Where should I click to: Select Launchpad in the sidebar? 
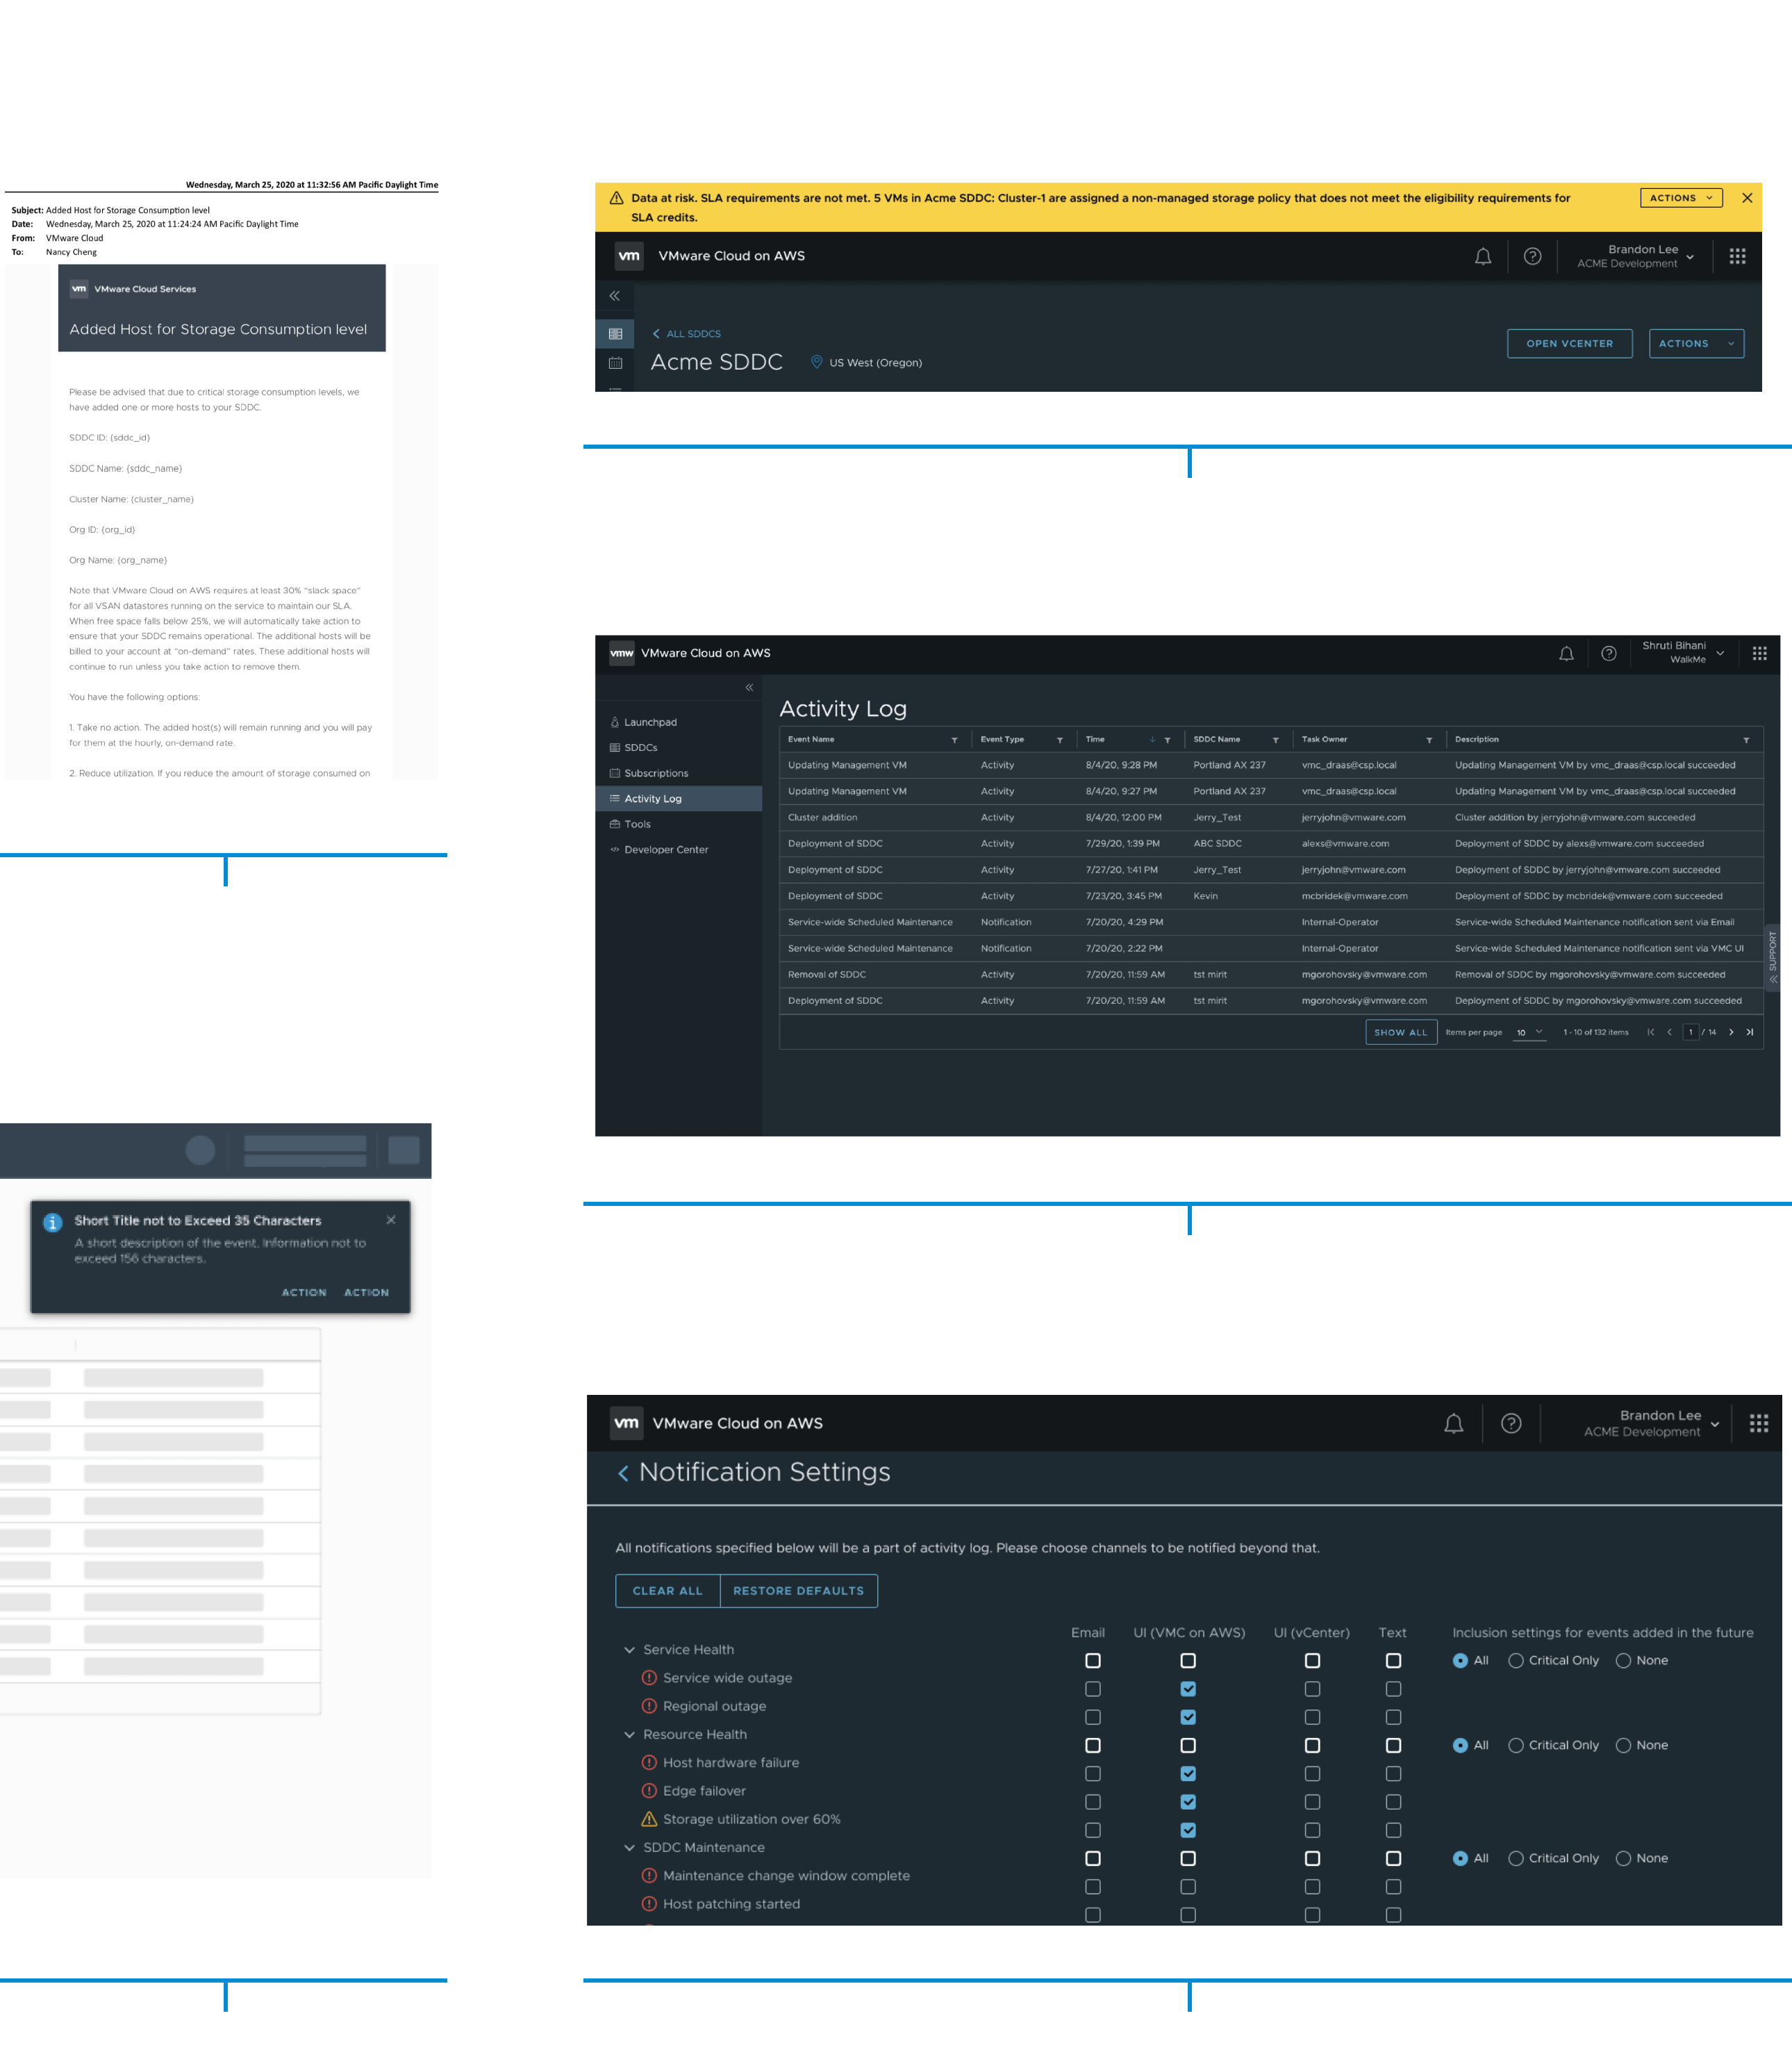tap(650, 723)
